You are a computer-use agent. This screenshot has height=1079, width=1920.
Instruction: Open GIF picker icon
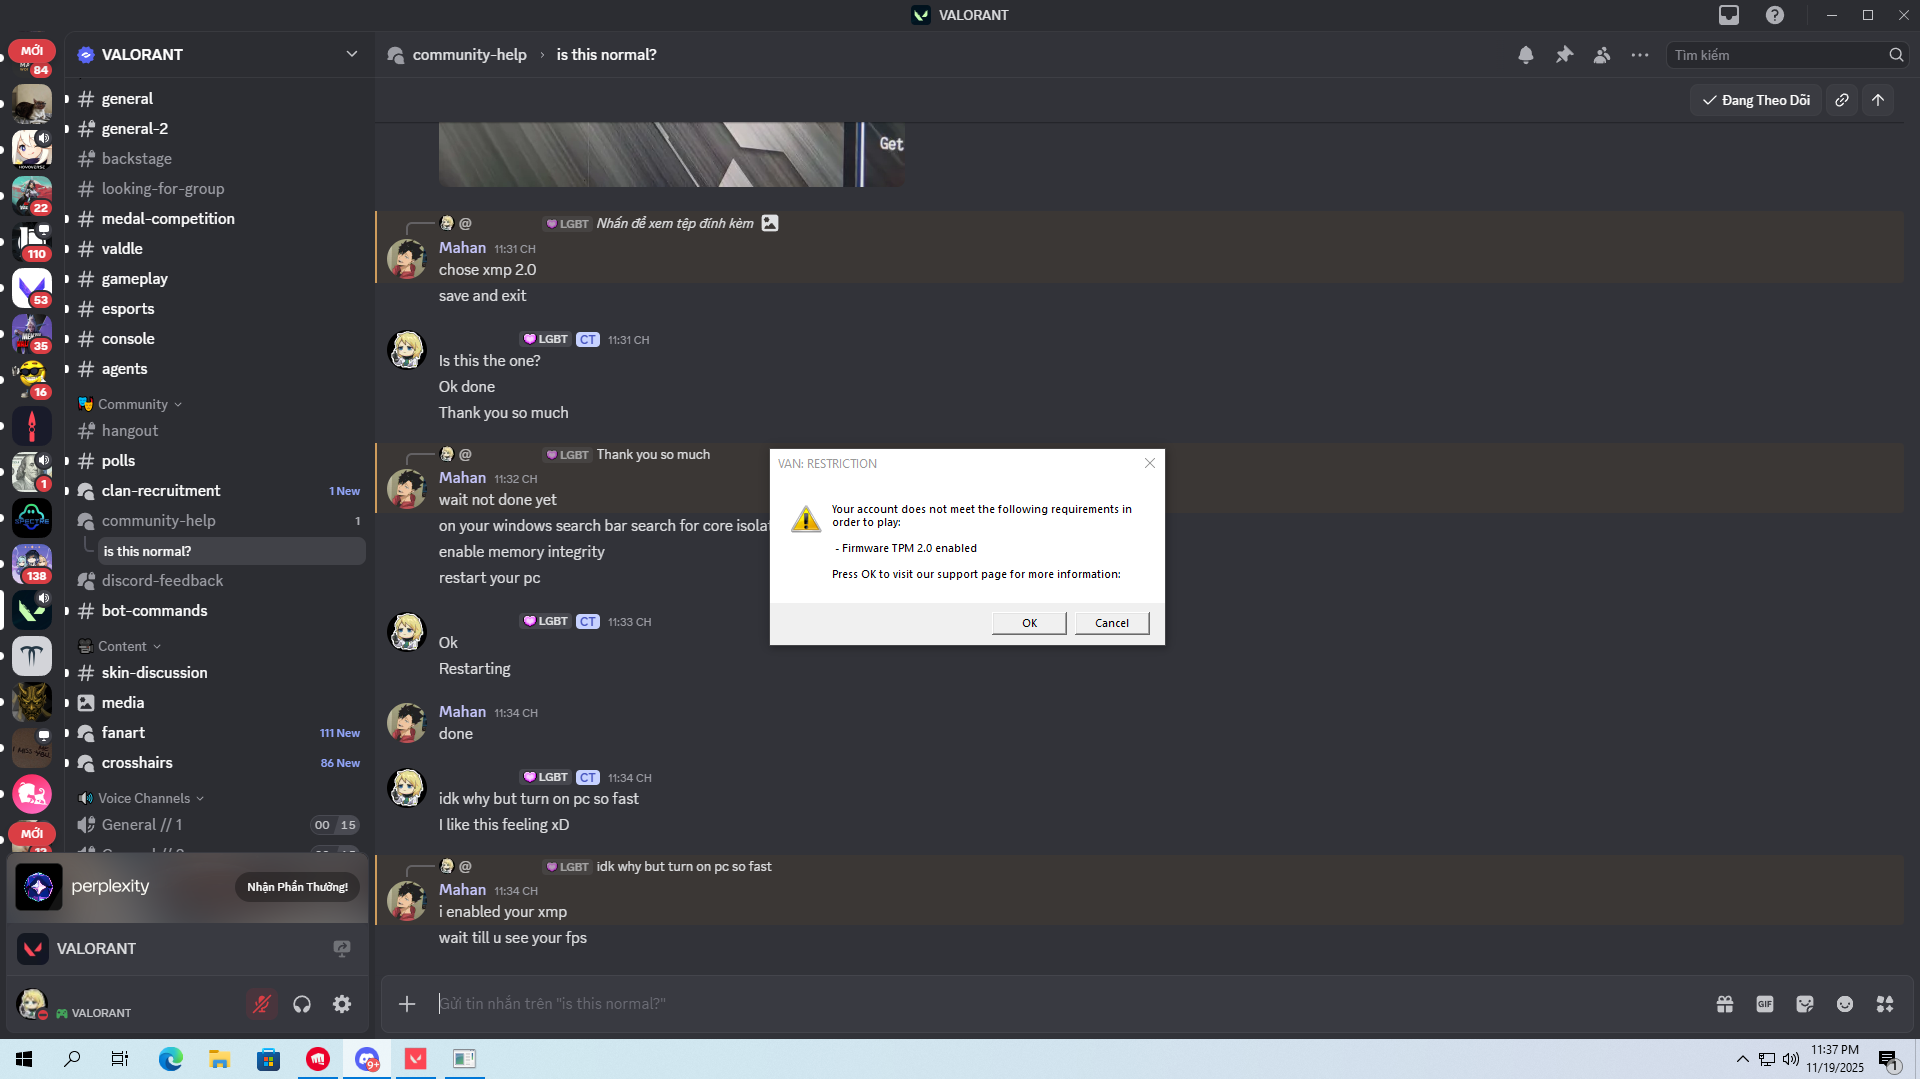tap(1765, 1004)
